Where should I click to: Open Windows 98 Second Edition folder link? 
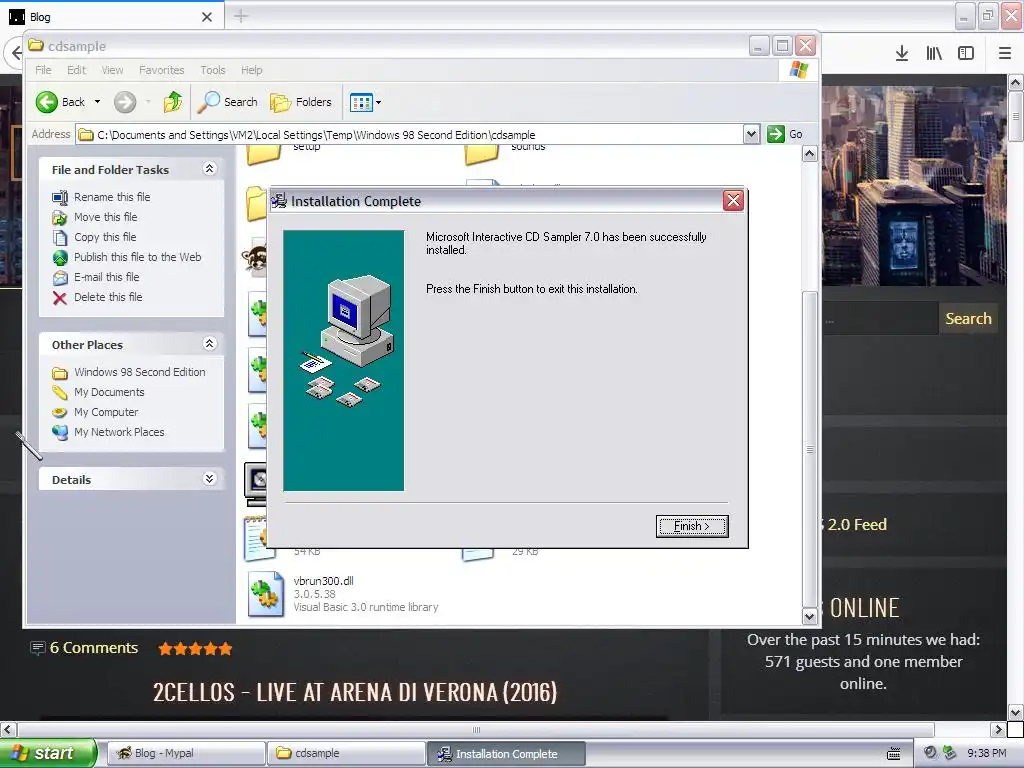(139, 372)
